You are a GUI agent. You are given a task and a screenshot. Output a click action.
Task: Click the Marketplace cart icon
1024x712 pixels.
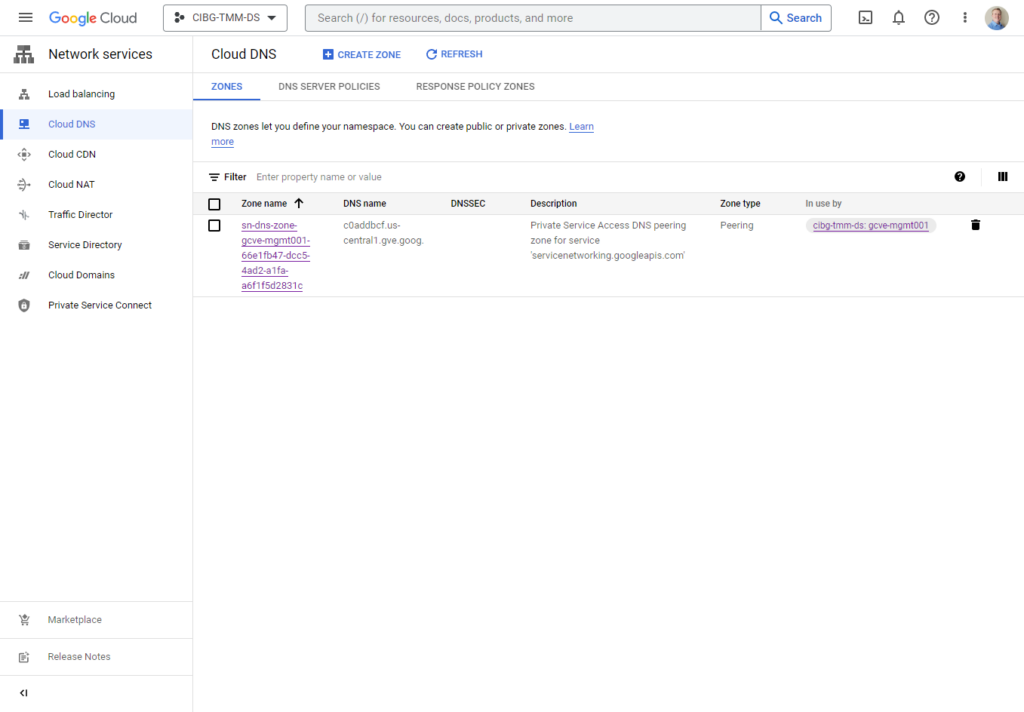[x=24, y=620]
